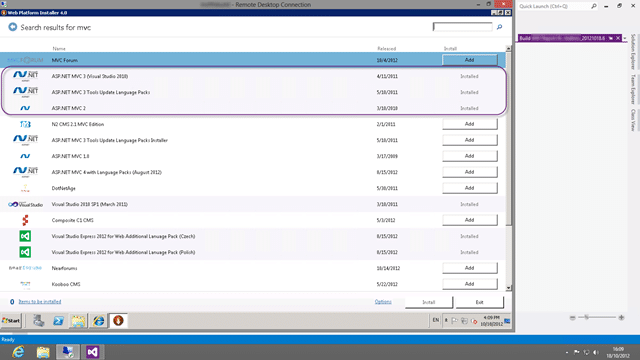
Task: Click the Exit button
Action: tap(480, 302)
